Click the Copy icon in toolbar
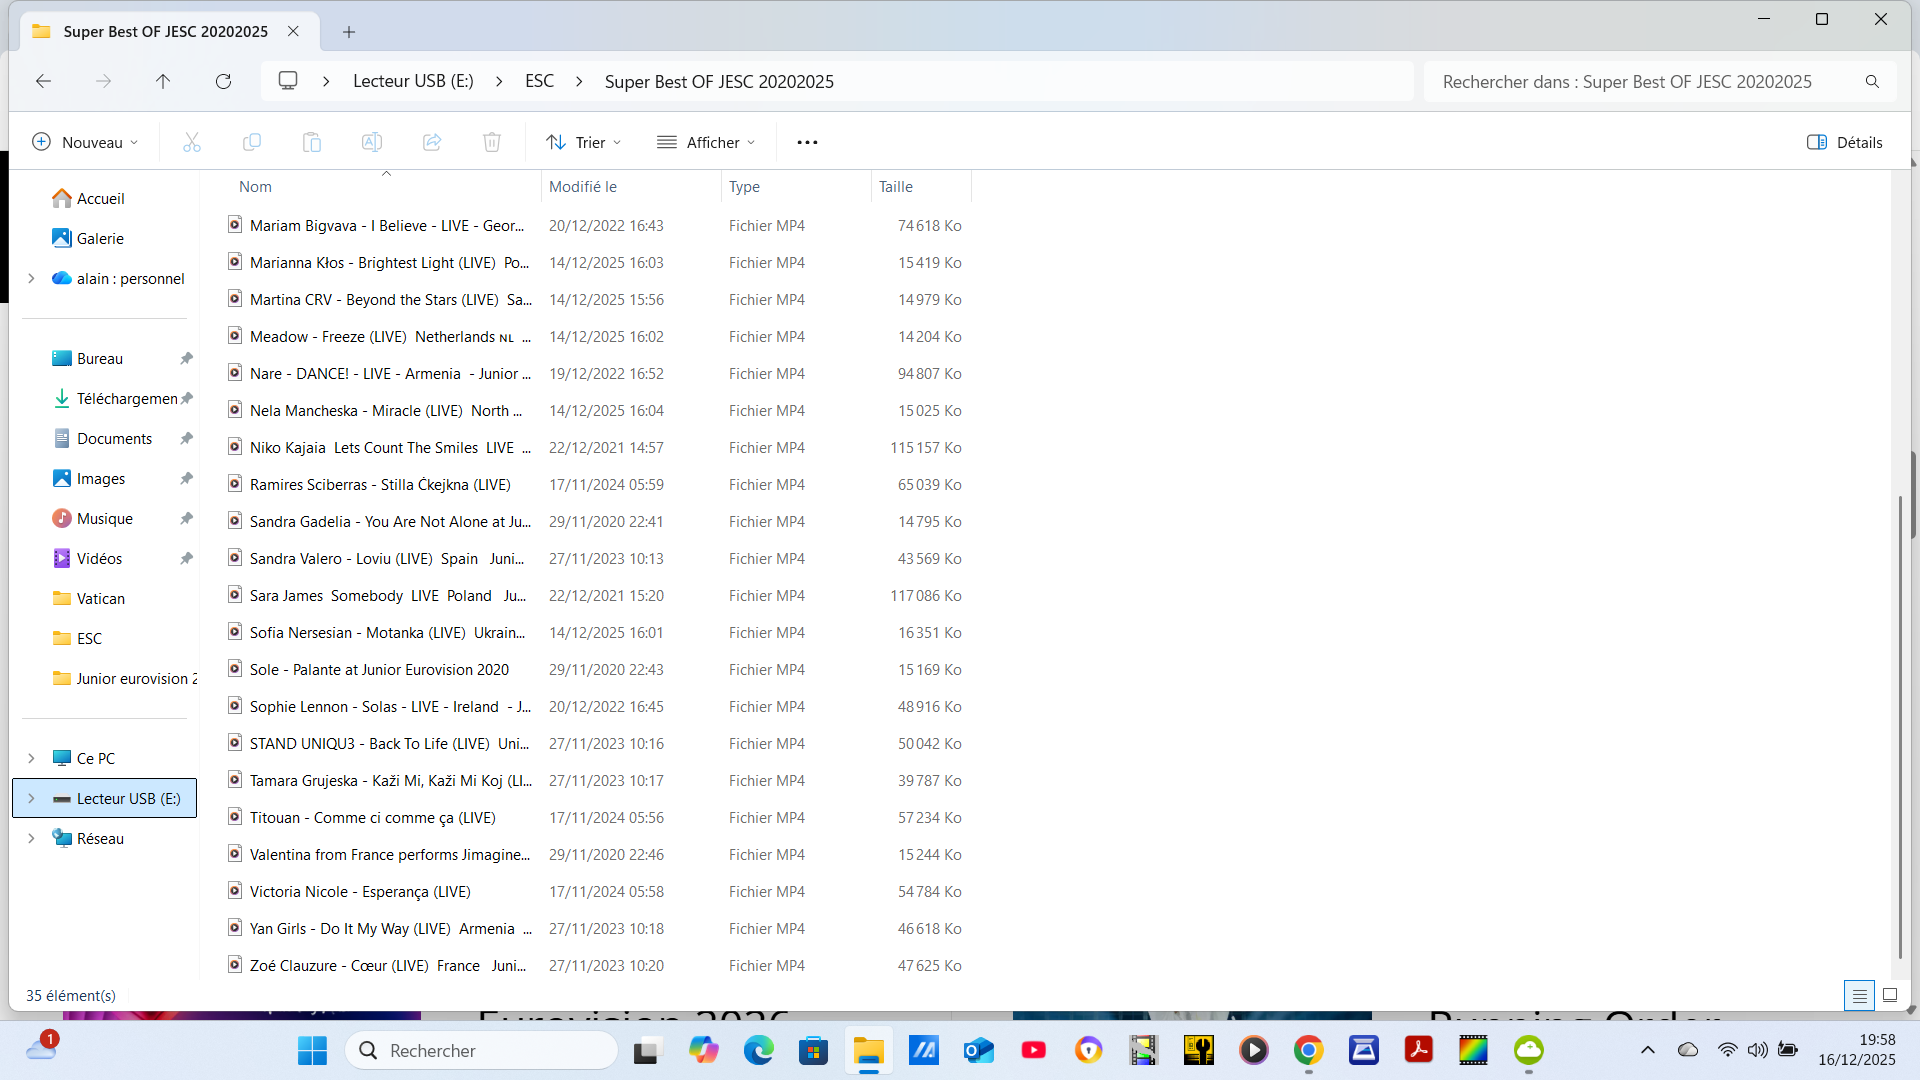This screenshot has width=1920, height=1080. click(252, 142)
